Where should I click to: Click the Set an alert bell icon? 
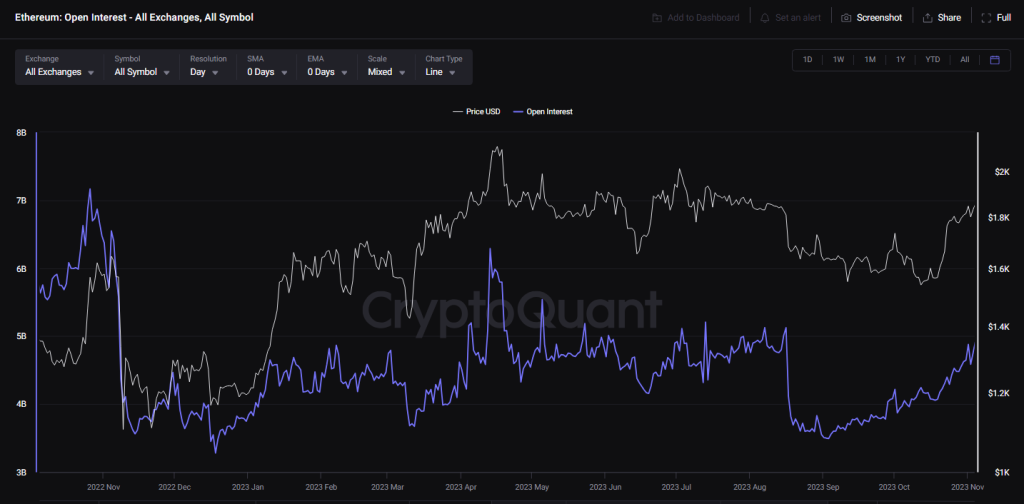(x=765, y=18)
